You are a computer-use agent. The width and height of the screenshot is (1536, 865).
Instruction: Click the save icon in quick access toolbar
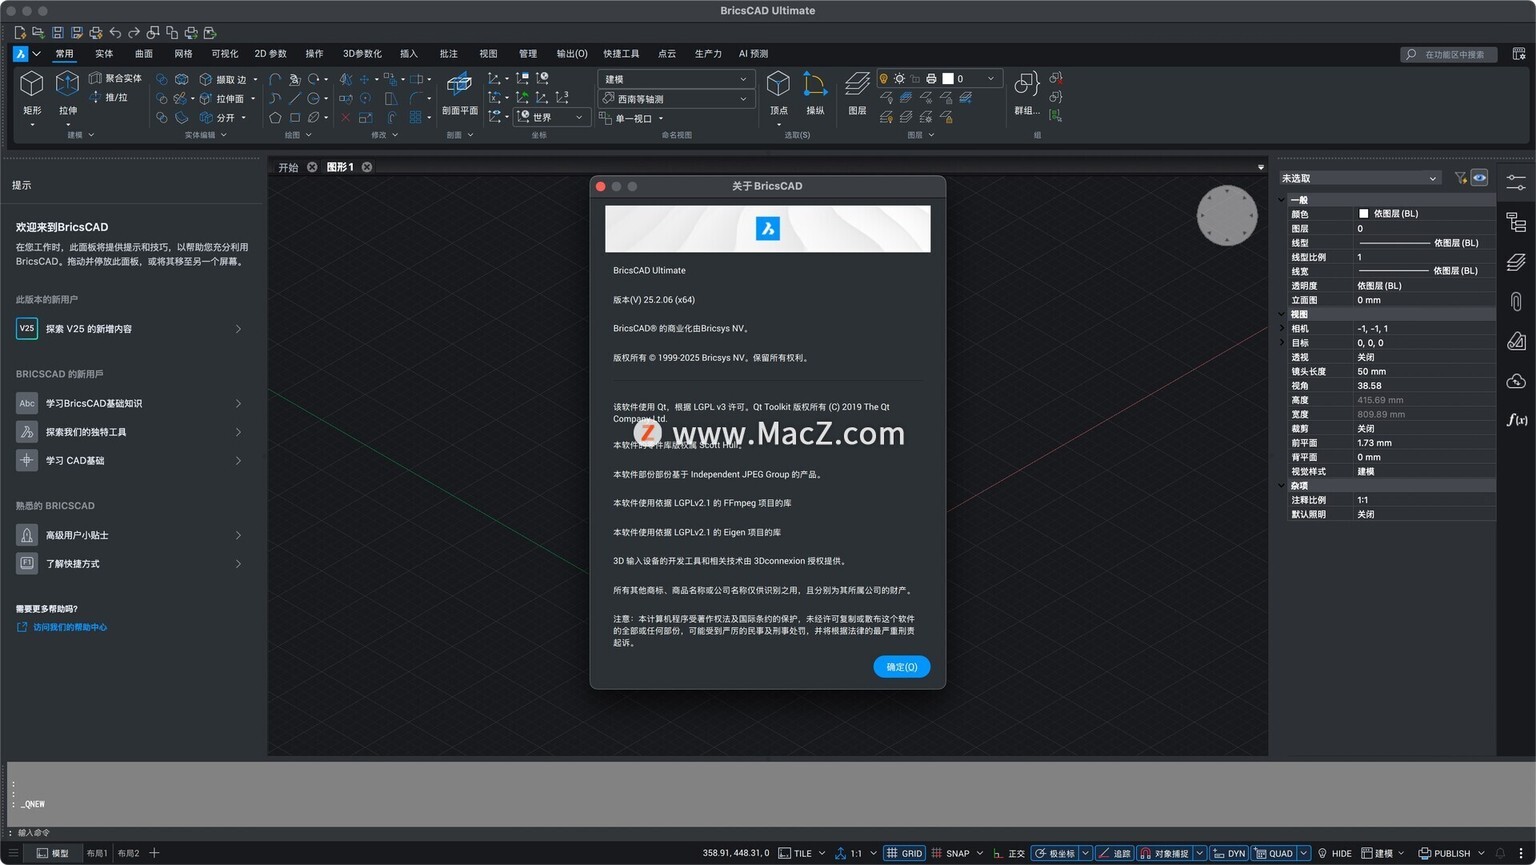click(57, 33)
